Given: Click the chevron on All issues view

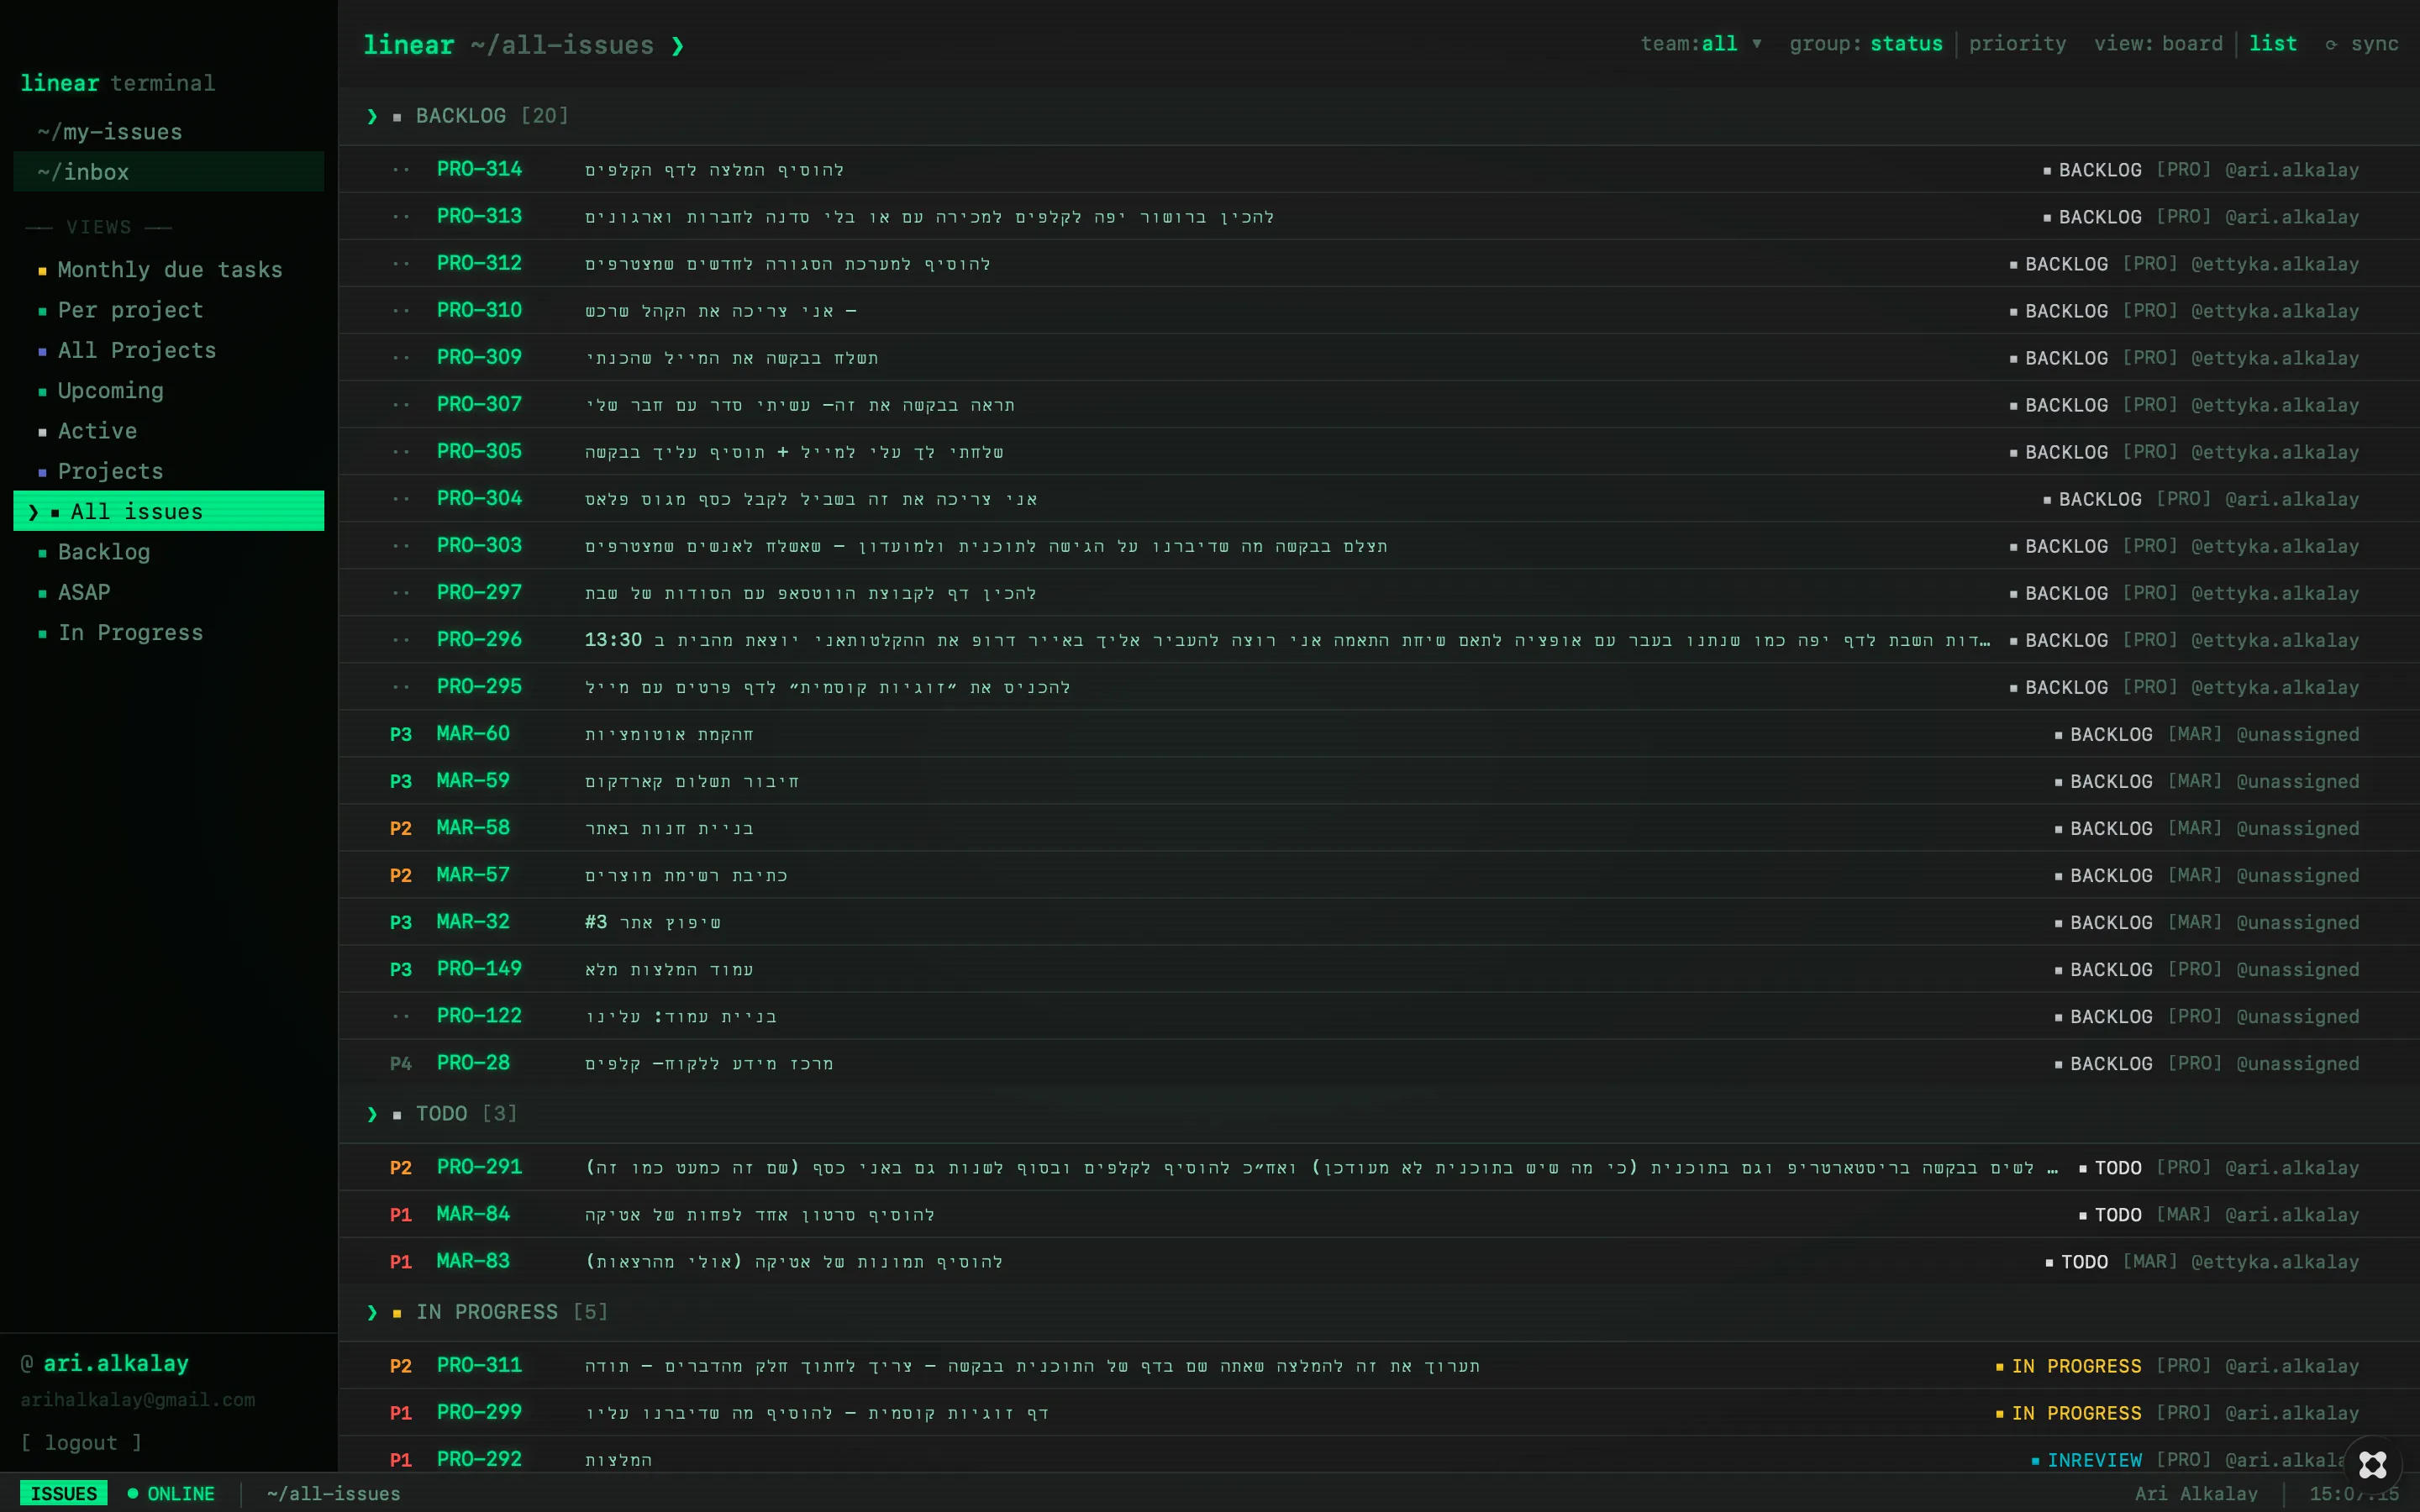Looking at the screenshot, I should coord(33,512).
